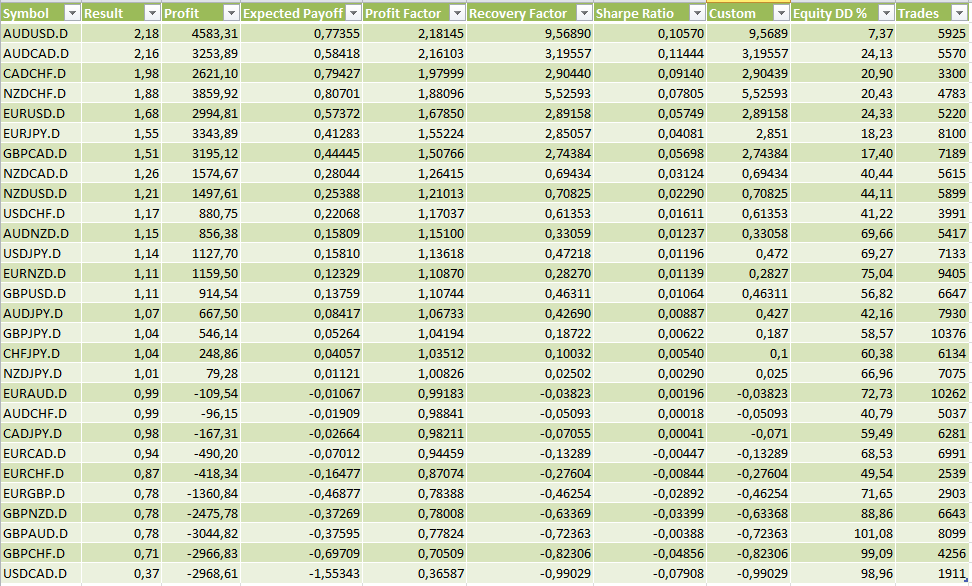Select the GBPCHF.D symbol cell
Viewport: 972px width, 586px height.
tap(41, 553)
